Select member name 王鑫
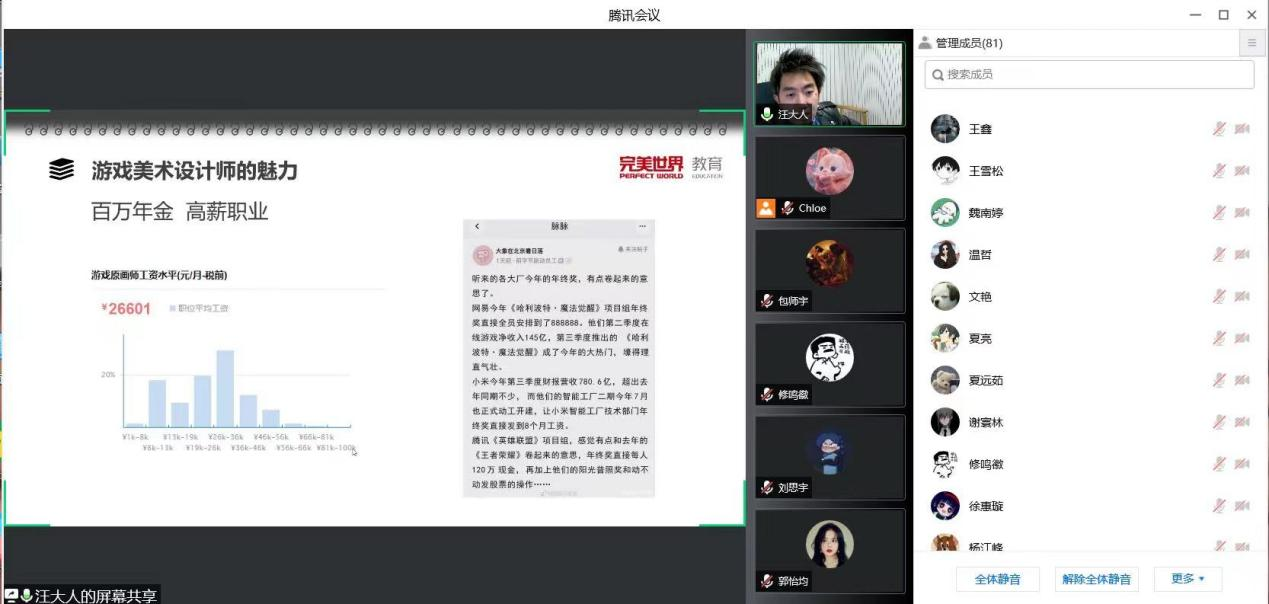 pyautogui.click(x=980, y=129)
